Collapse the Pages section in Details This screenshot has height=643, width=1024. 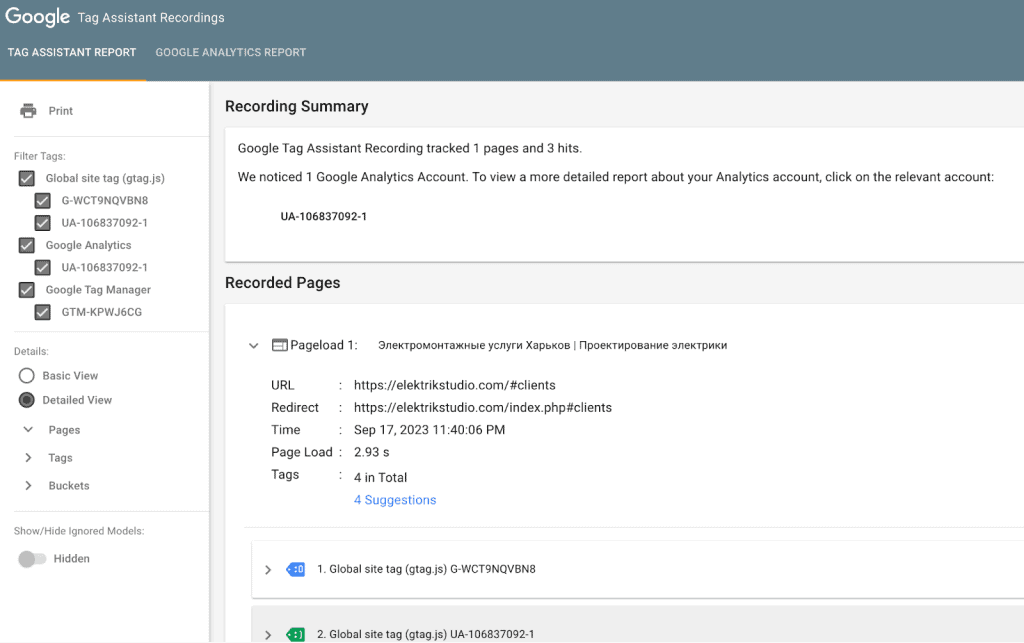[26, 429]
